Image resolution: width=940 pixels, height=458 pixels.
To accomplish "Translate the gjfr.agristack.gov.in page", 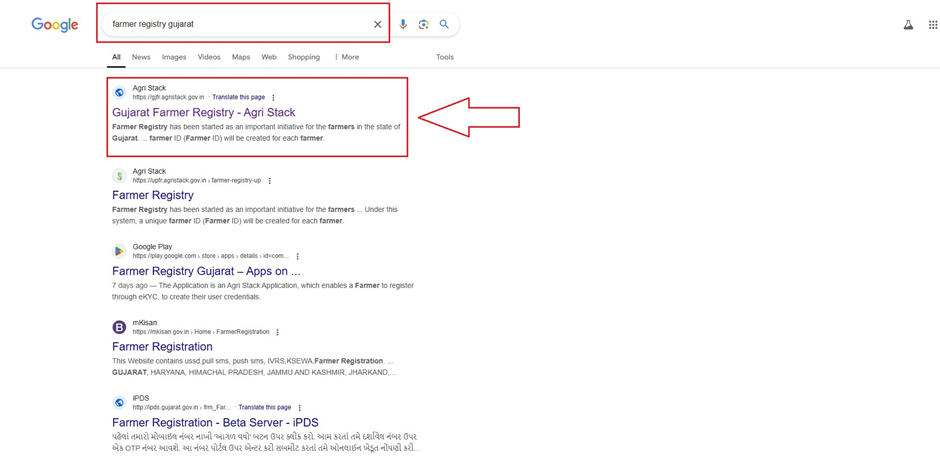I will 239,97.
